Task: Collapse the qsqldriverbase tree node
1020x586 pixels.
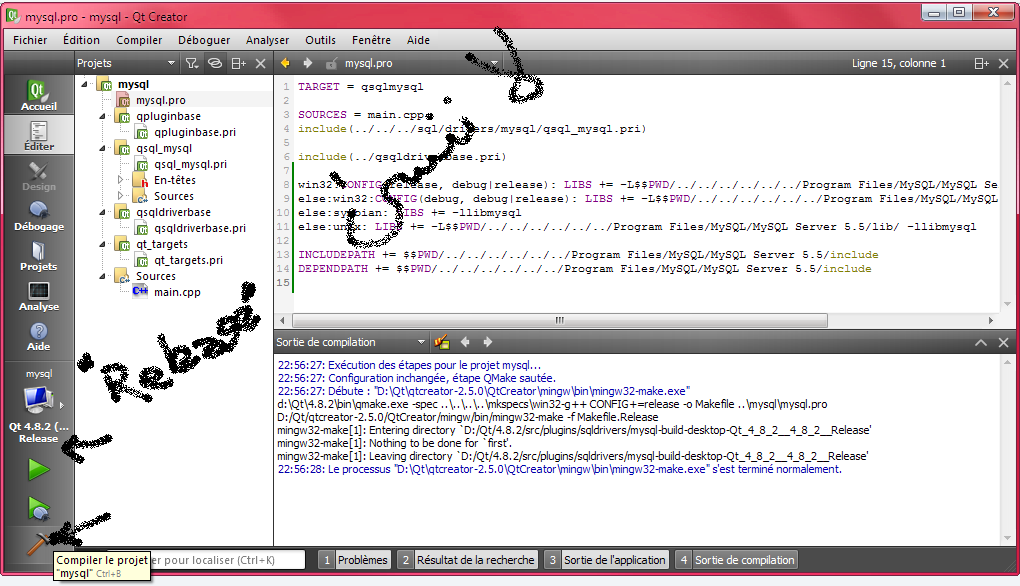Action: [103, 212]
